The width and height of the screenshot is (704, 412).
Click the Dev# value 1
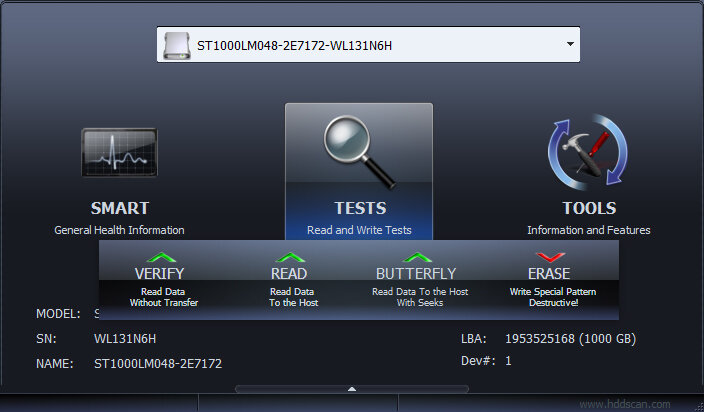click(x=508, y=361)
